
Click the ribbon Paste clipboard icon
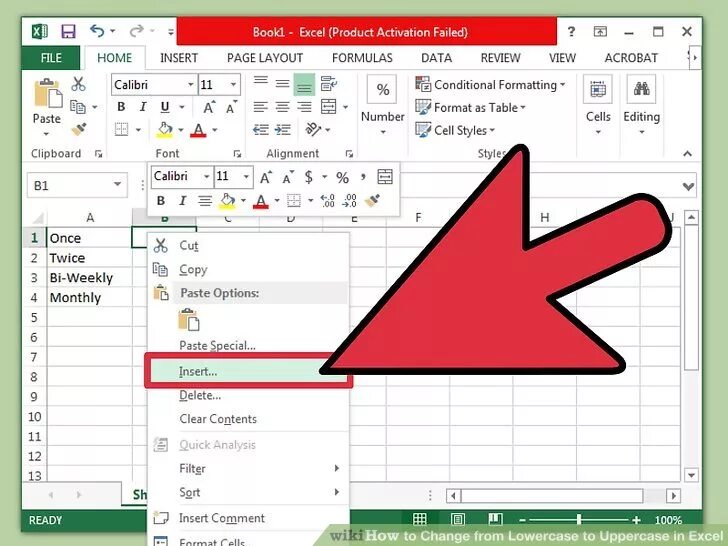click(48, 94)
